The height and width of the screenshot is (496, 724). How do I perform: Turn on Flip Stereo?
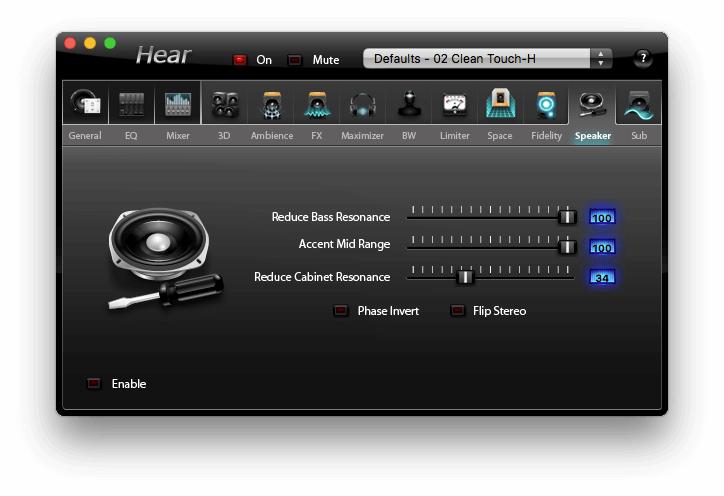point(457,311)
